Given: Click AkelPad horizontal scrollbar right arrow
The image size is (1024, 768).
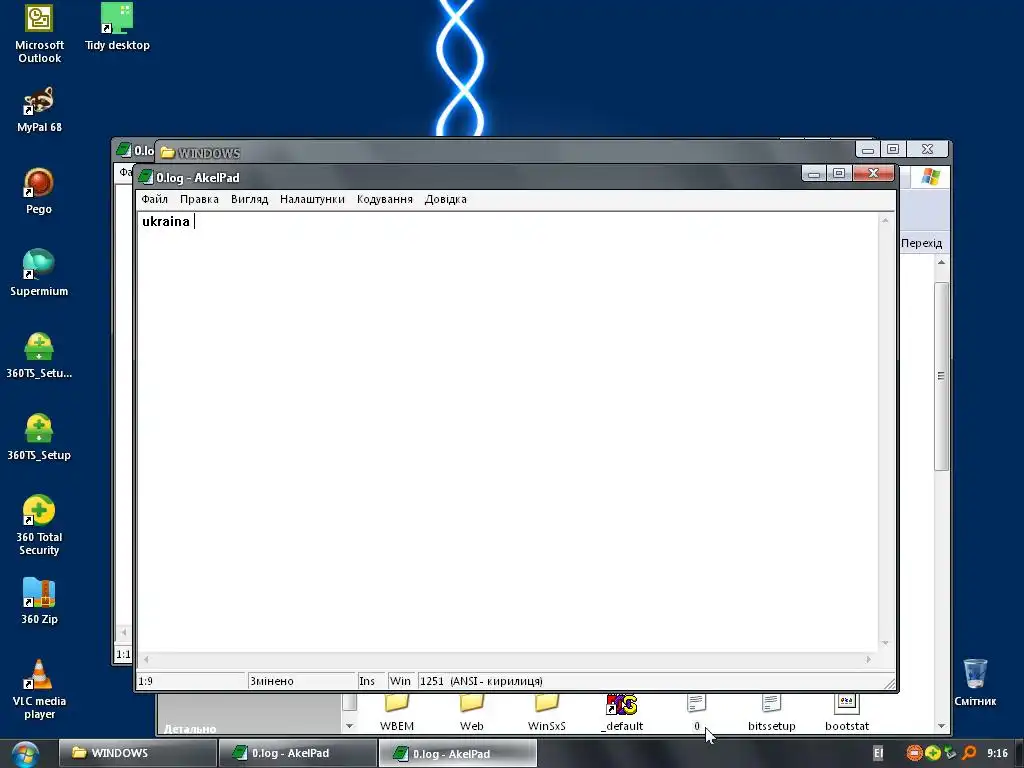Looking at the screenshot, I should pos(869,660).
